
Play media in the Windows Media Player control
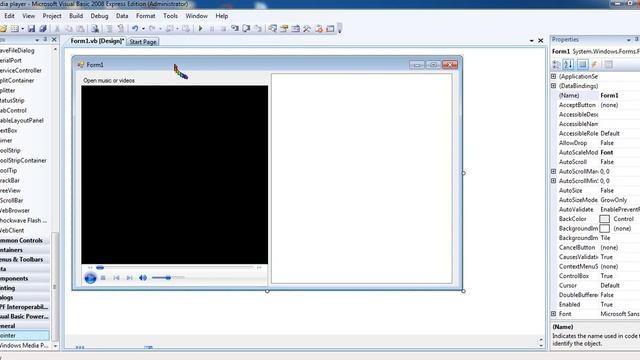coord(90,278)
